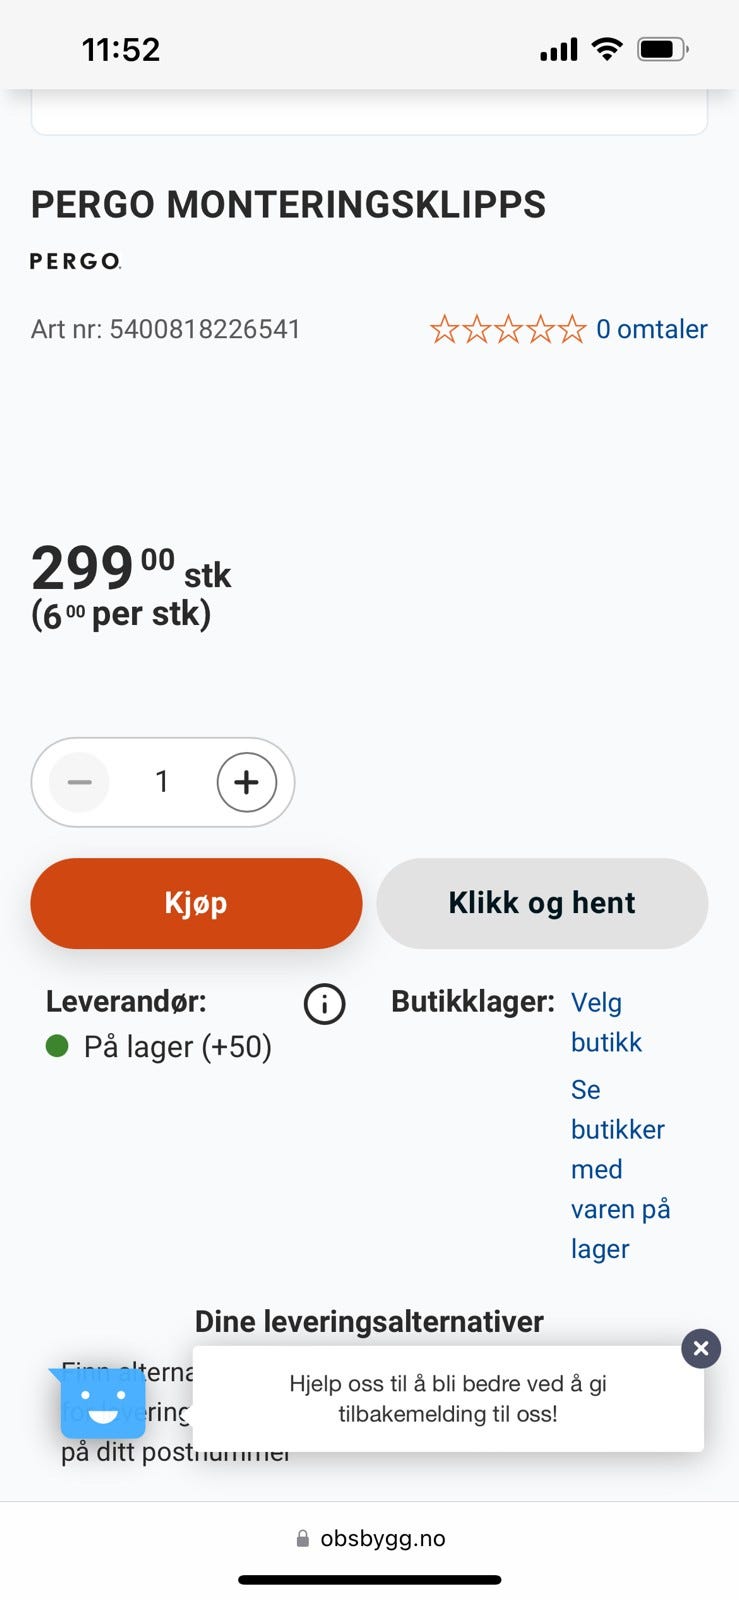Screen dimensions: 739x1600
Task: Open the Leverandør info icon
Action: pos(324,1003)
